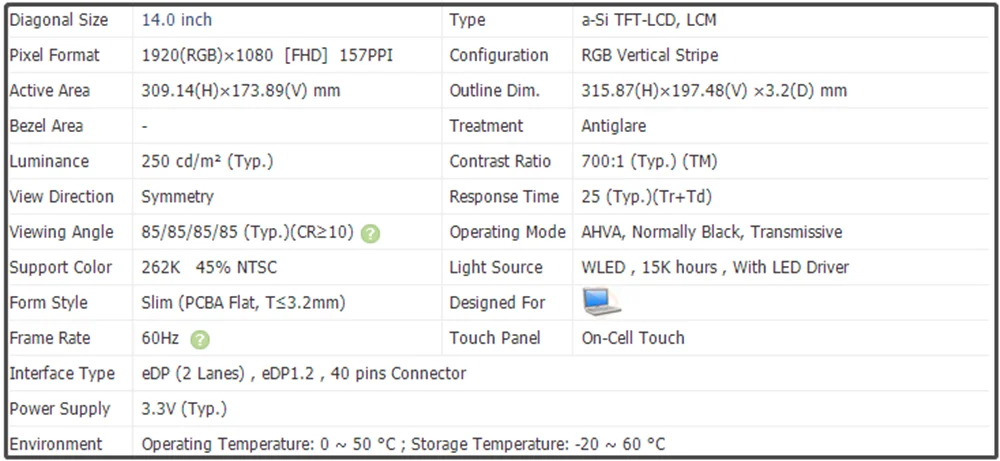This screenshot has width=1000, height=461.
Task: Click the help icon beside Viewing Angle value
Action: click(x=371, y=233)
